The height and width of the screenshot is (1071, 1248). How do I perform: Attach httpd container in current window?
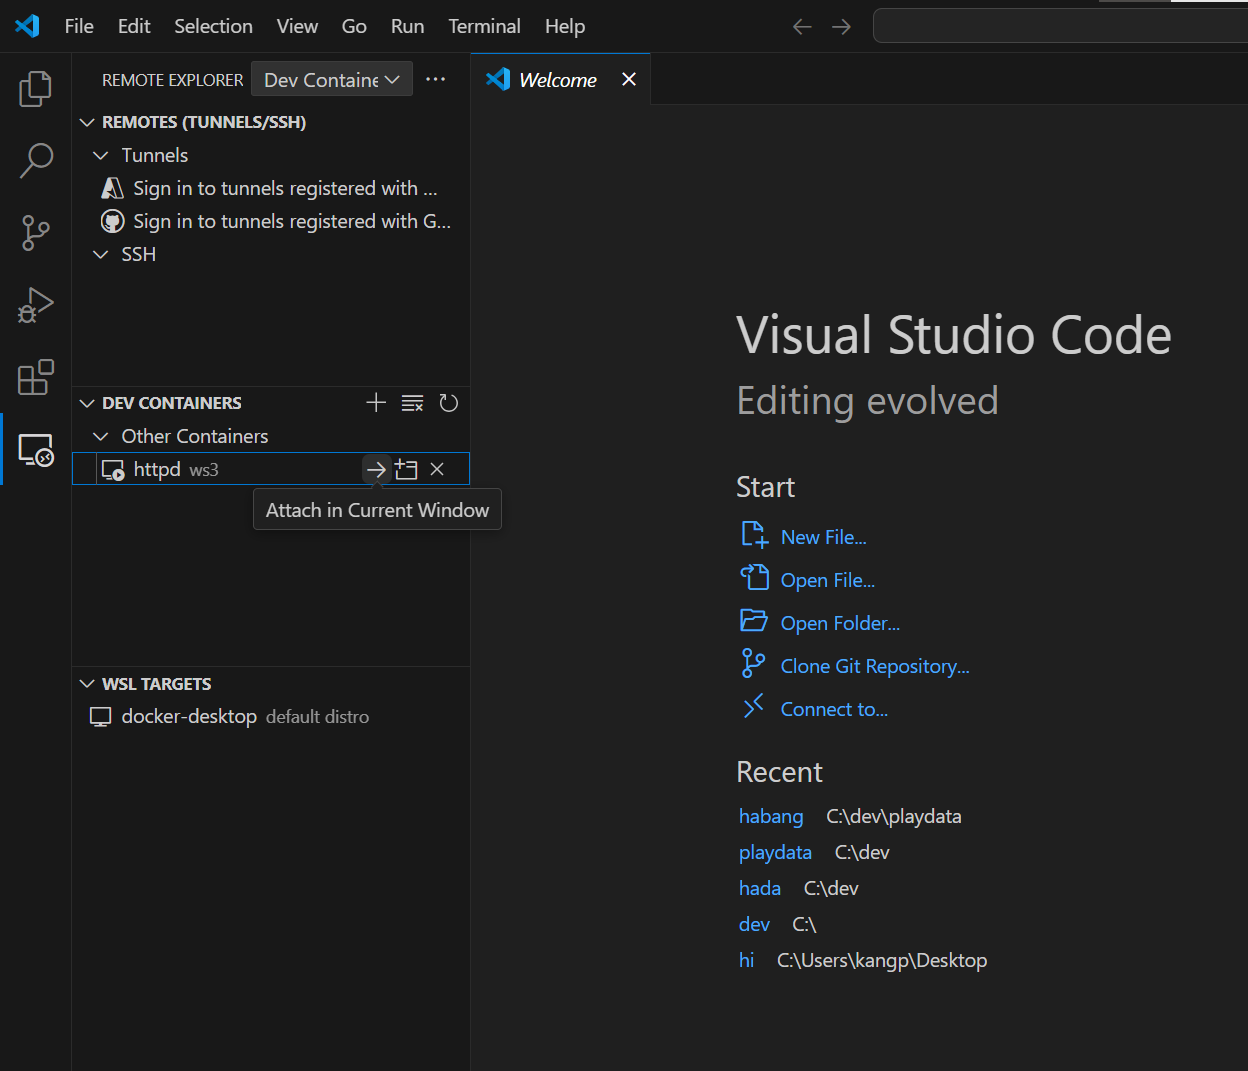point(376,469)
